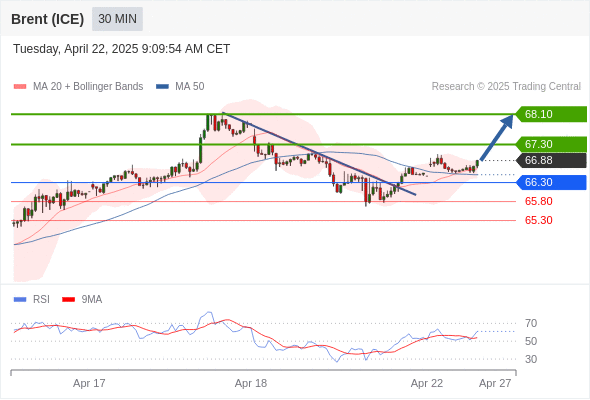Click the 30 MIN timeframe badge
The height and width of the screenshot is (400, 590).
[x=117, y=19]
